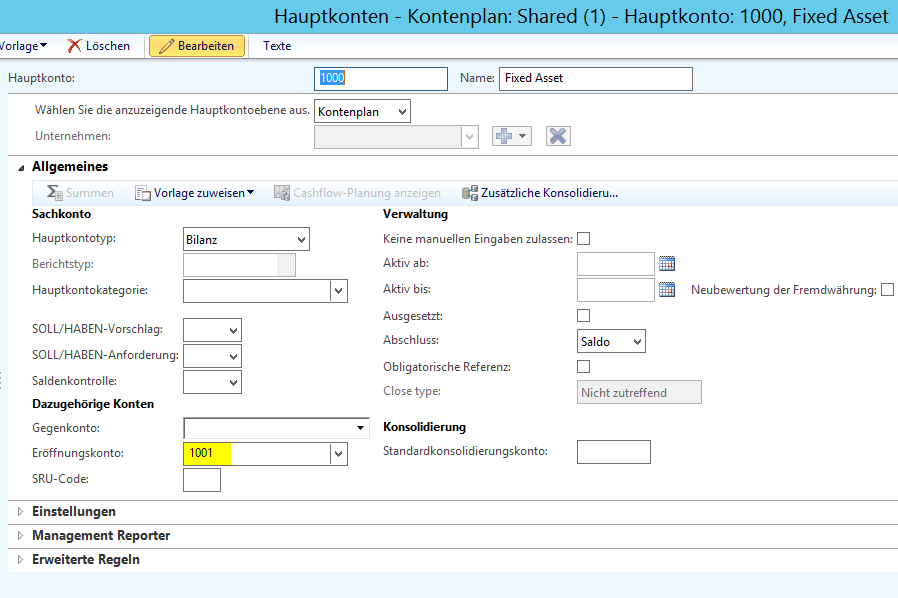The width and height of the screenshot is (898, 598).
Task: Click the Name field containing Fixed Asset
Action: [x=595, y=78]
